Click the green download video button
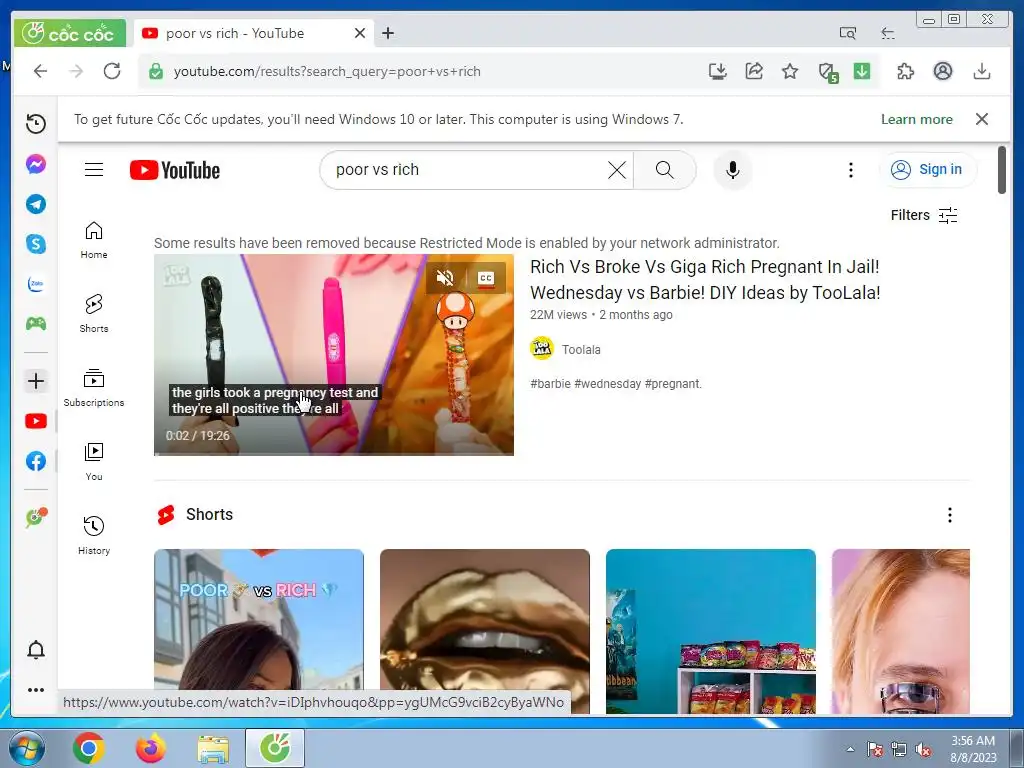 [x=862, y=71]
